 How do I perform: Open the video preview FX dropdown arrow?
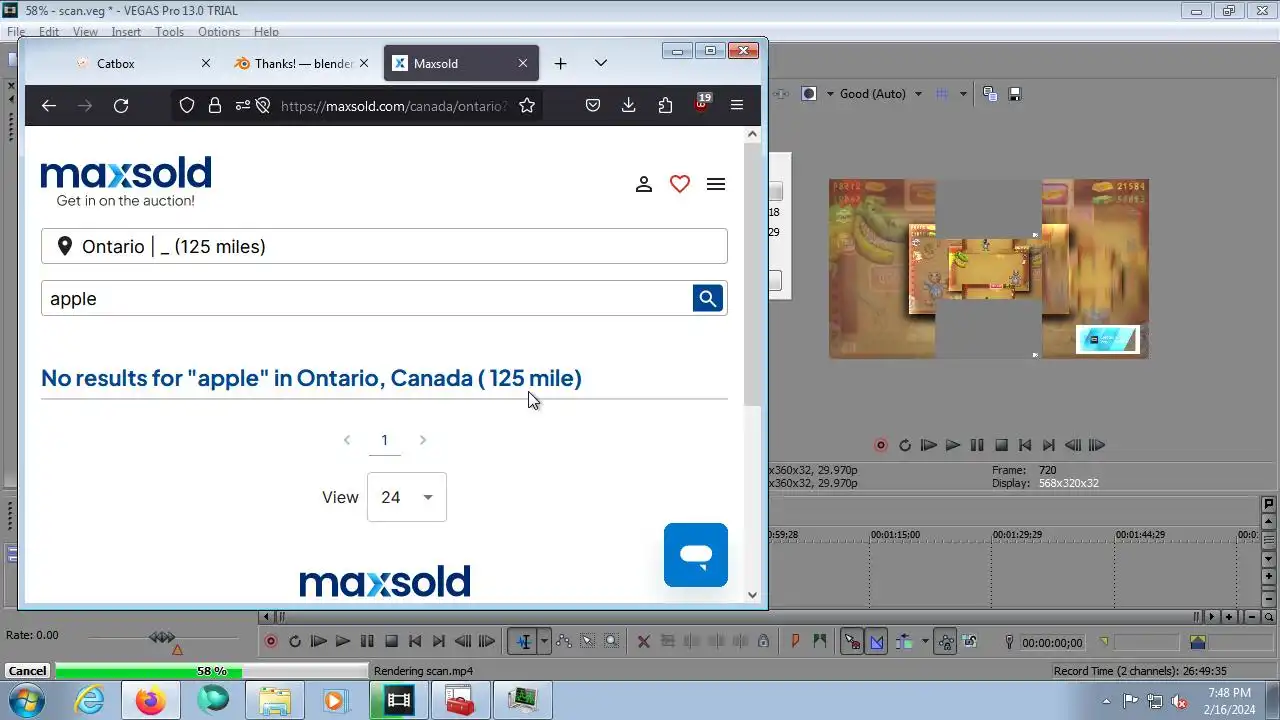click(x=830, y=94)
